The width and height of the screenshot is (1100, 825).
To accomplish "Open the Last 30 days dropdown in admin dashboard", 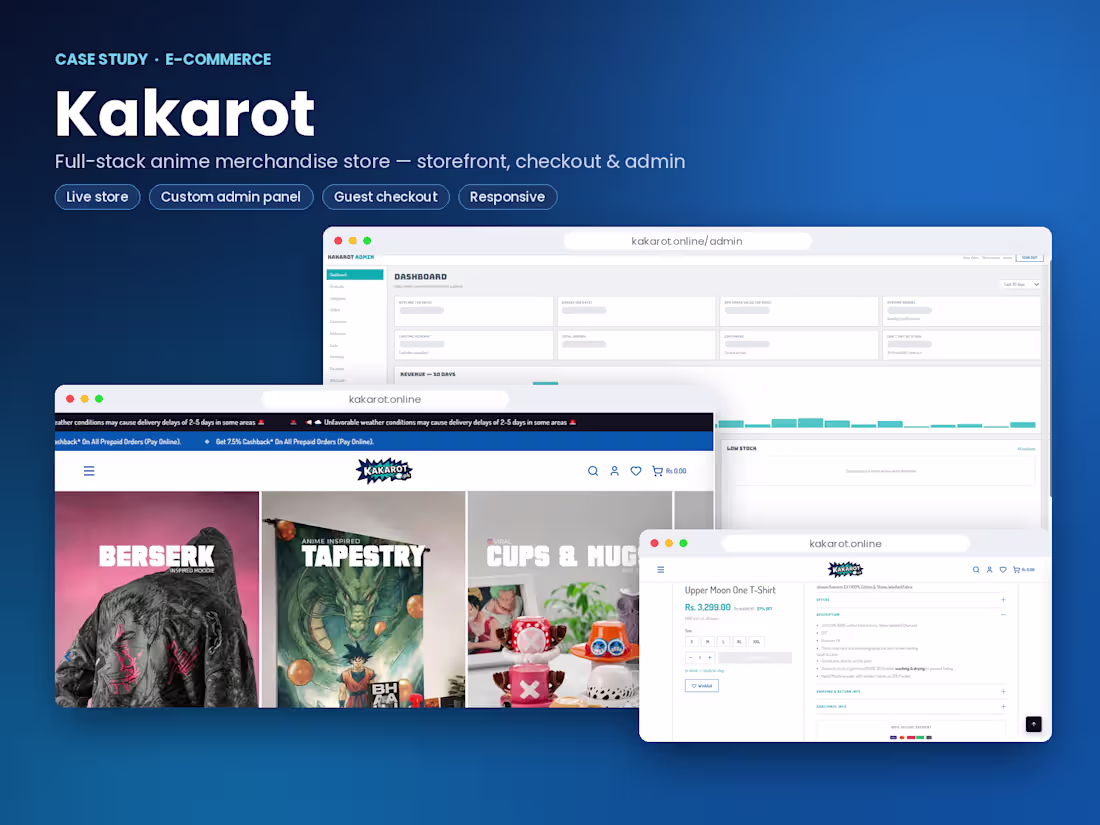I will 1020,284.
